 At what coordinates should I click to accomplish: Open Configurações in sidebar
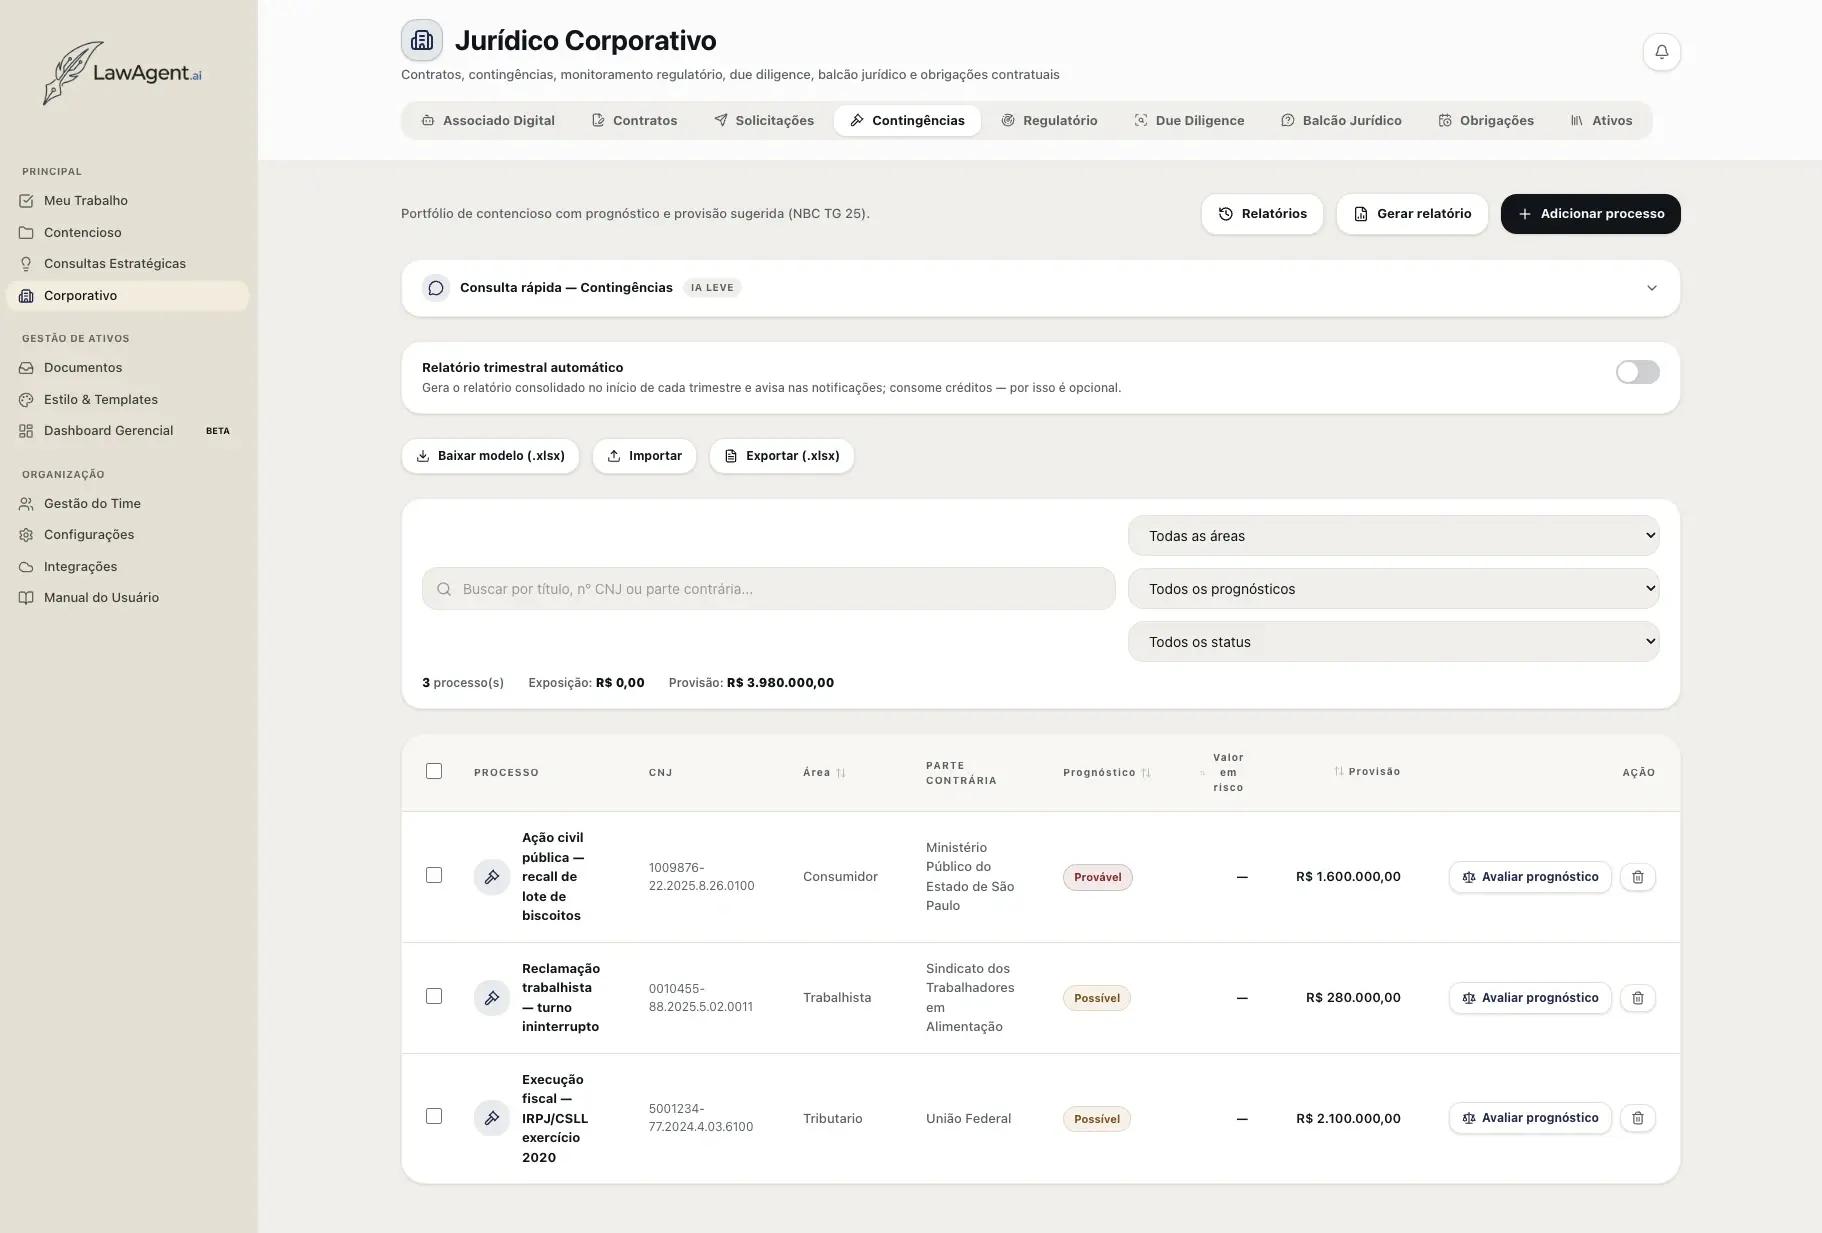click(128, 535)
